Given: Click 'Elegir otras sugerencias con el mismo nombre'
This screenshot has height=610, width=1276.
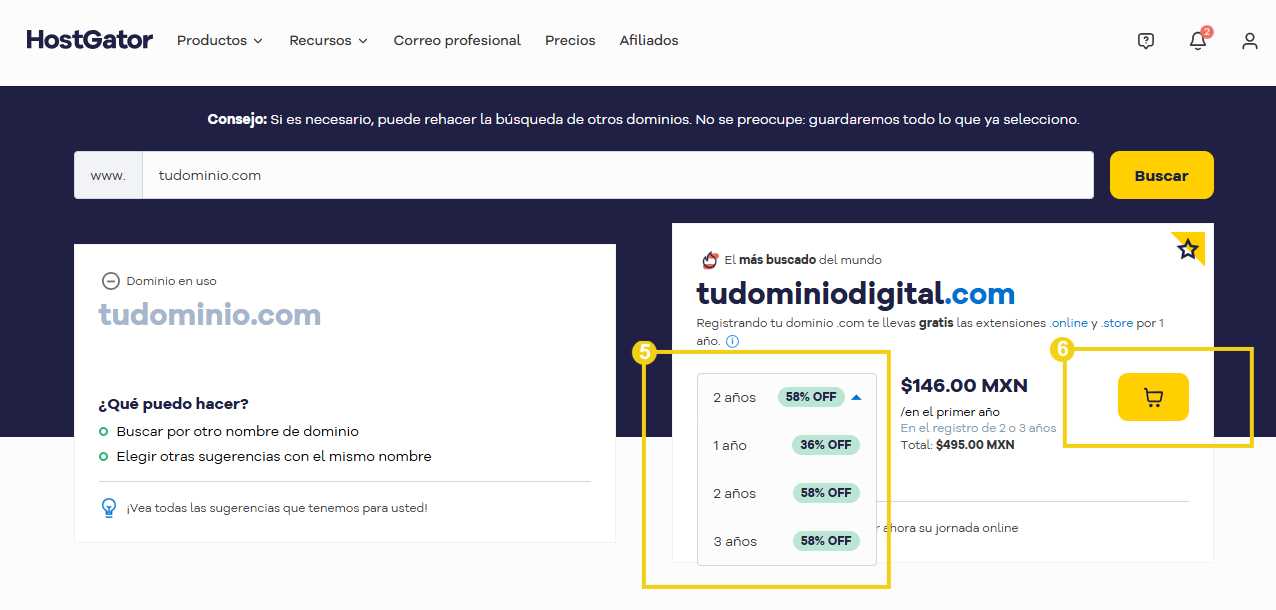Looking at the screenshot, I should click(x=274, y=457).
